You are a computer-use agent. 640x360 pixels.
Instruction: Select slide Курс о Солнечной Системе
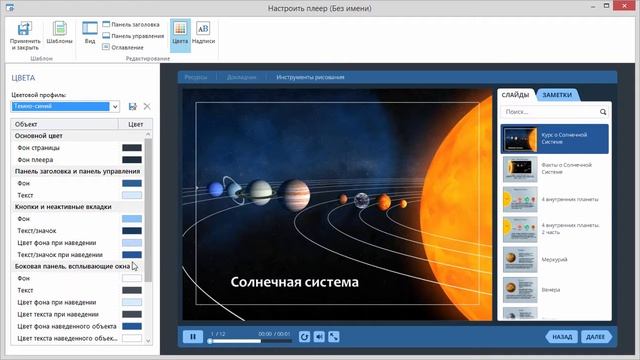pos(555,139)
